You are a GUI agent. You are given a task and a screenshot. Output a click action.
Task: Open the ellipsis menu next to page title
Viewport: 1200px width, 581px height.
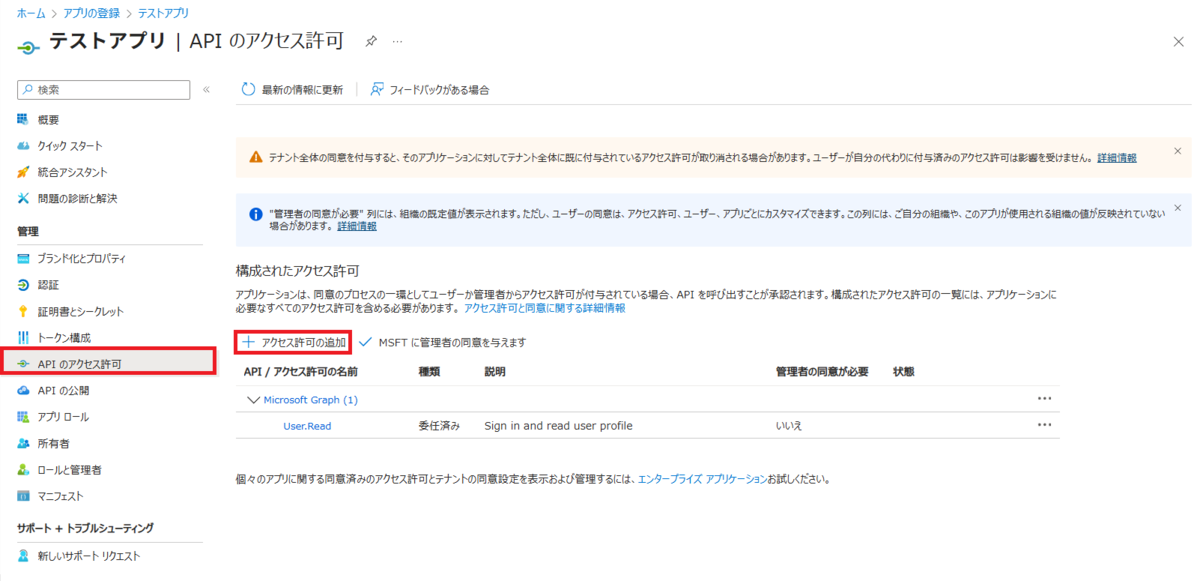pos(397,42)
